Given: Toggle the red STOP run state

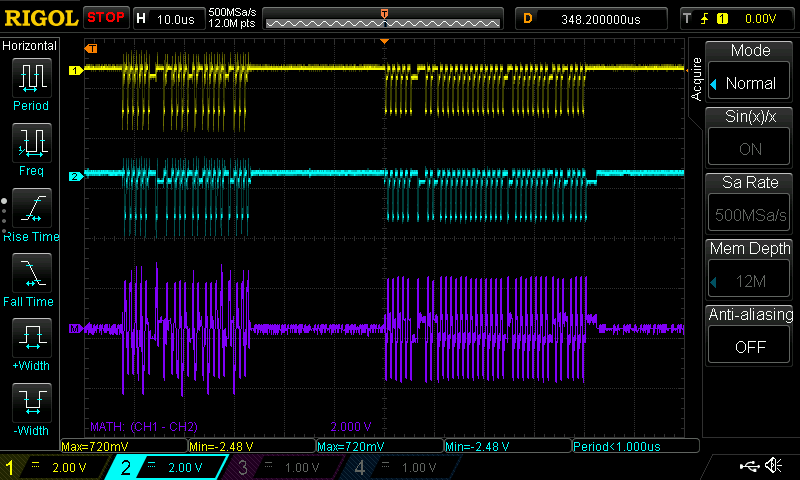Looking at the screenshot, I should 105,17.
